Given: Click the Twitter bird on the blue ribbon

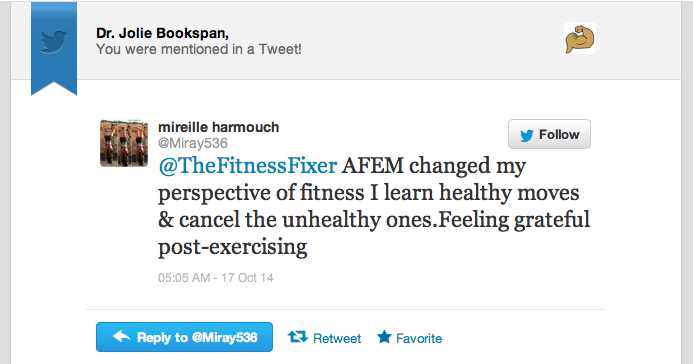Looking at the screenshot, I should [x=53, y=42].
